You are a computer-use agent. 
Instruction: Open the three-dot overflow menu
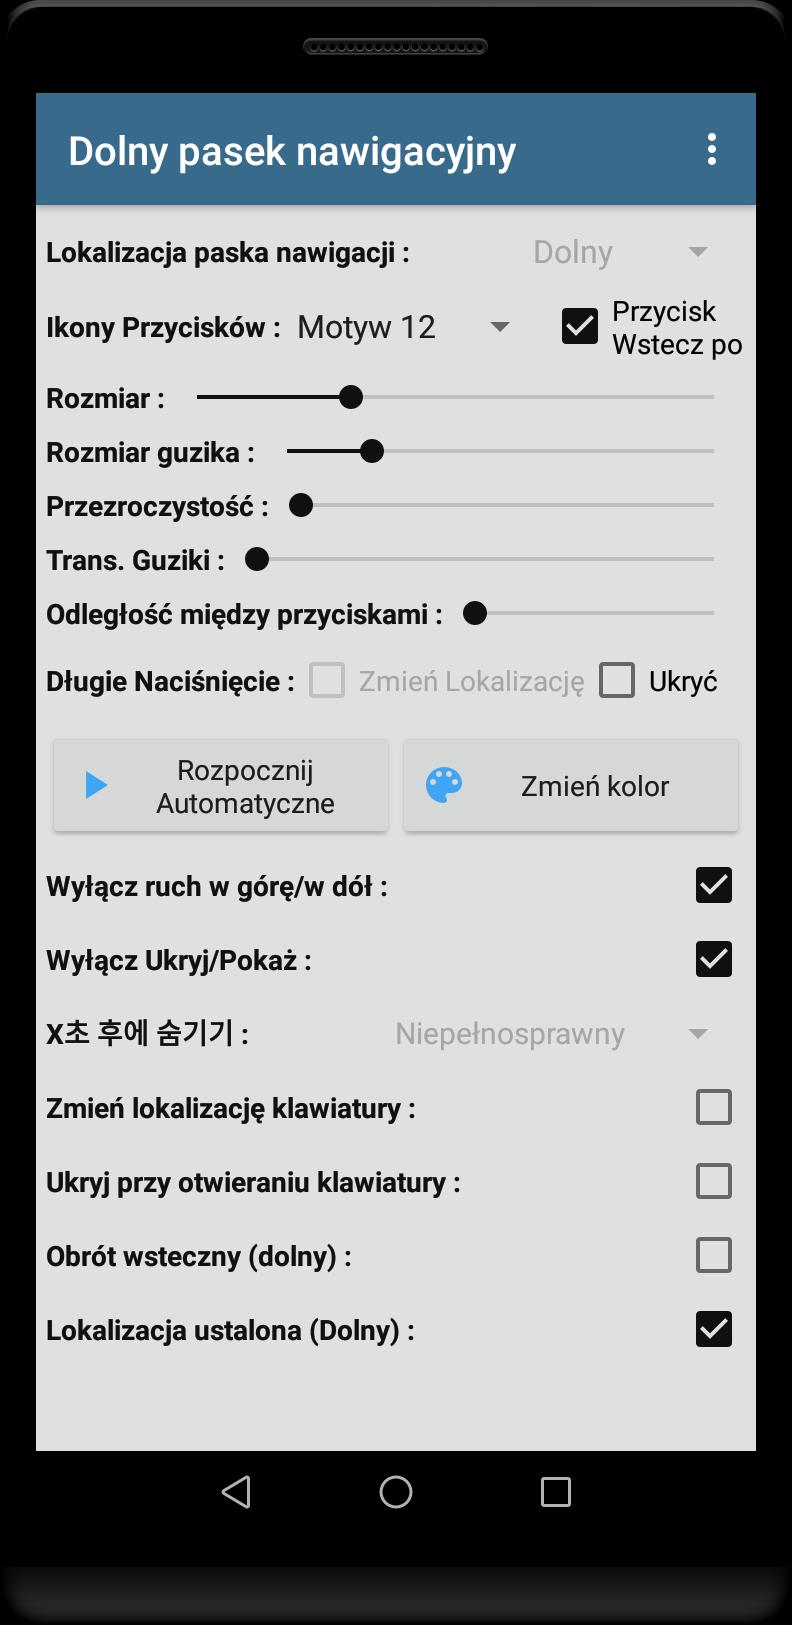point(711,150)
